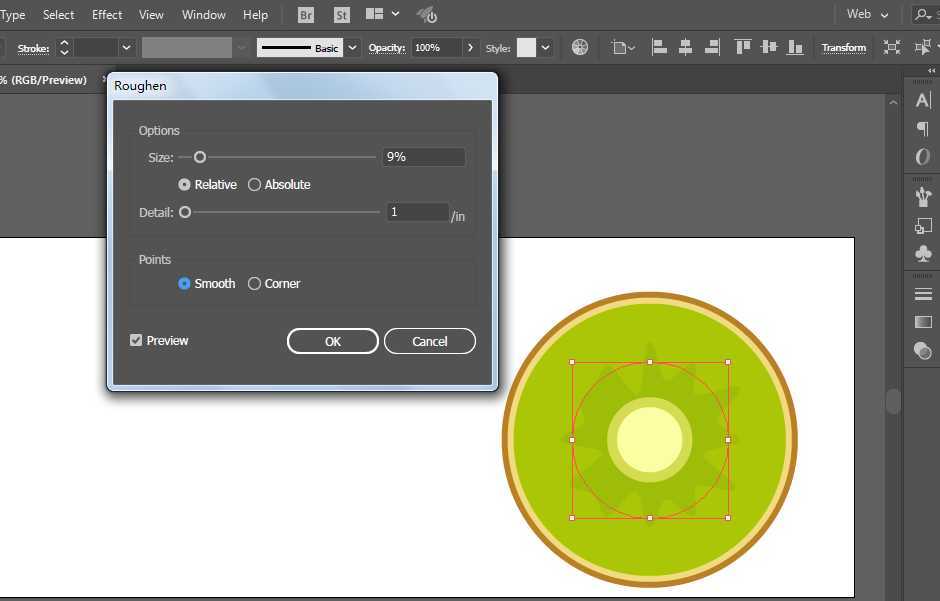The image size is (940, 601).
Task: Open the Gradient panel icon
Action: (x=923, y=322)
